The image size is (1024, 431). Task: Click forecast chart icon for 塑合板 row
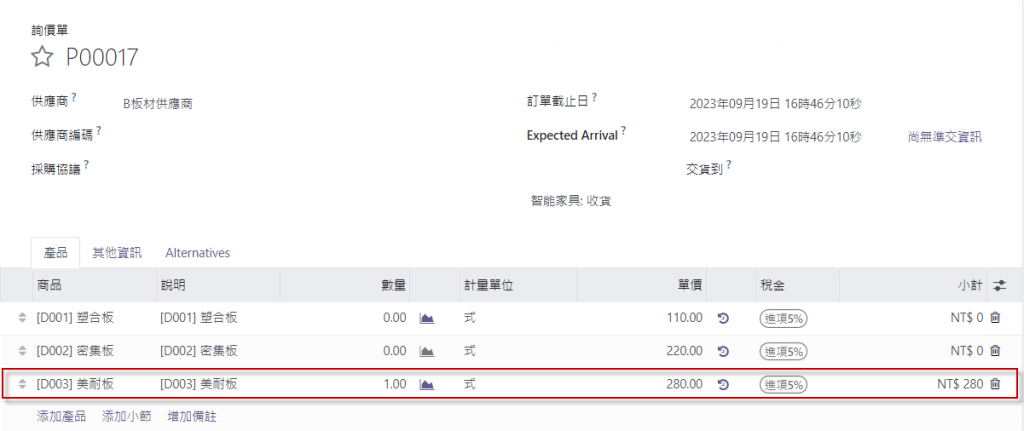coord(426,318)
